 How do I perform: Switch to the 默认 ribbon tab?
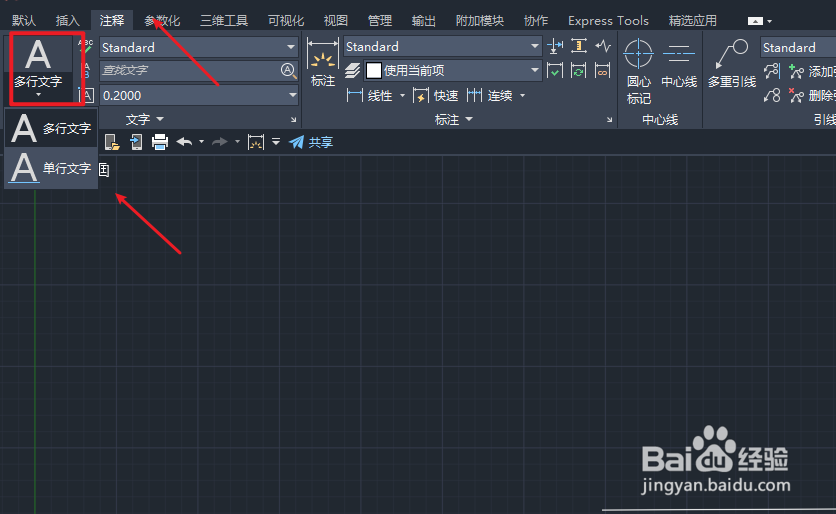24,21
